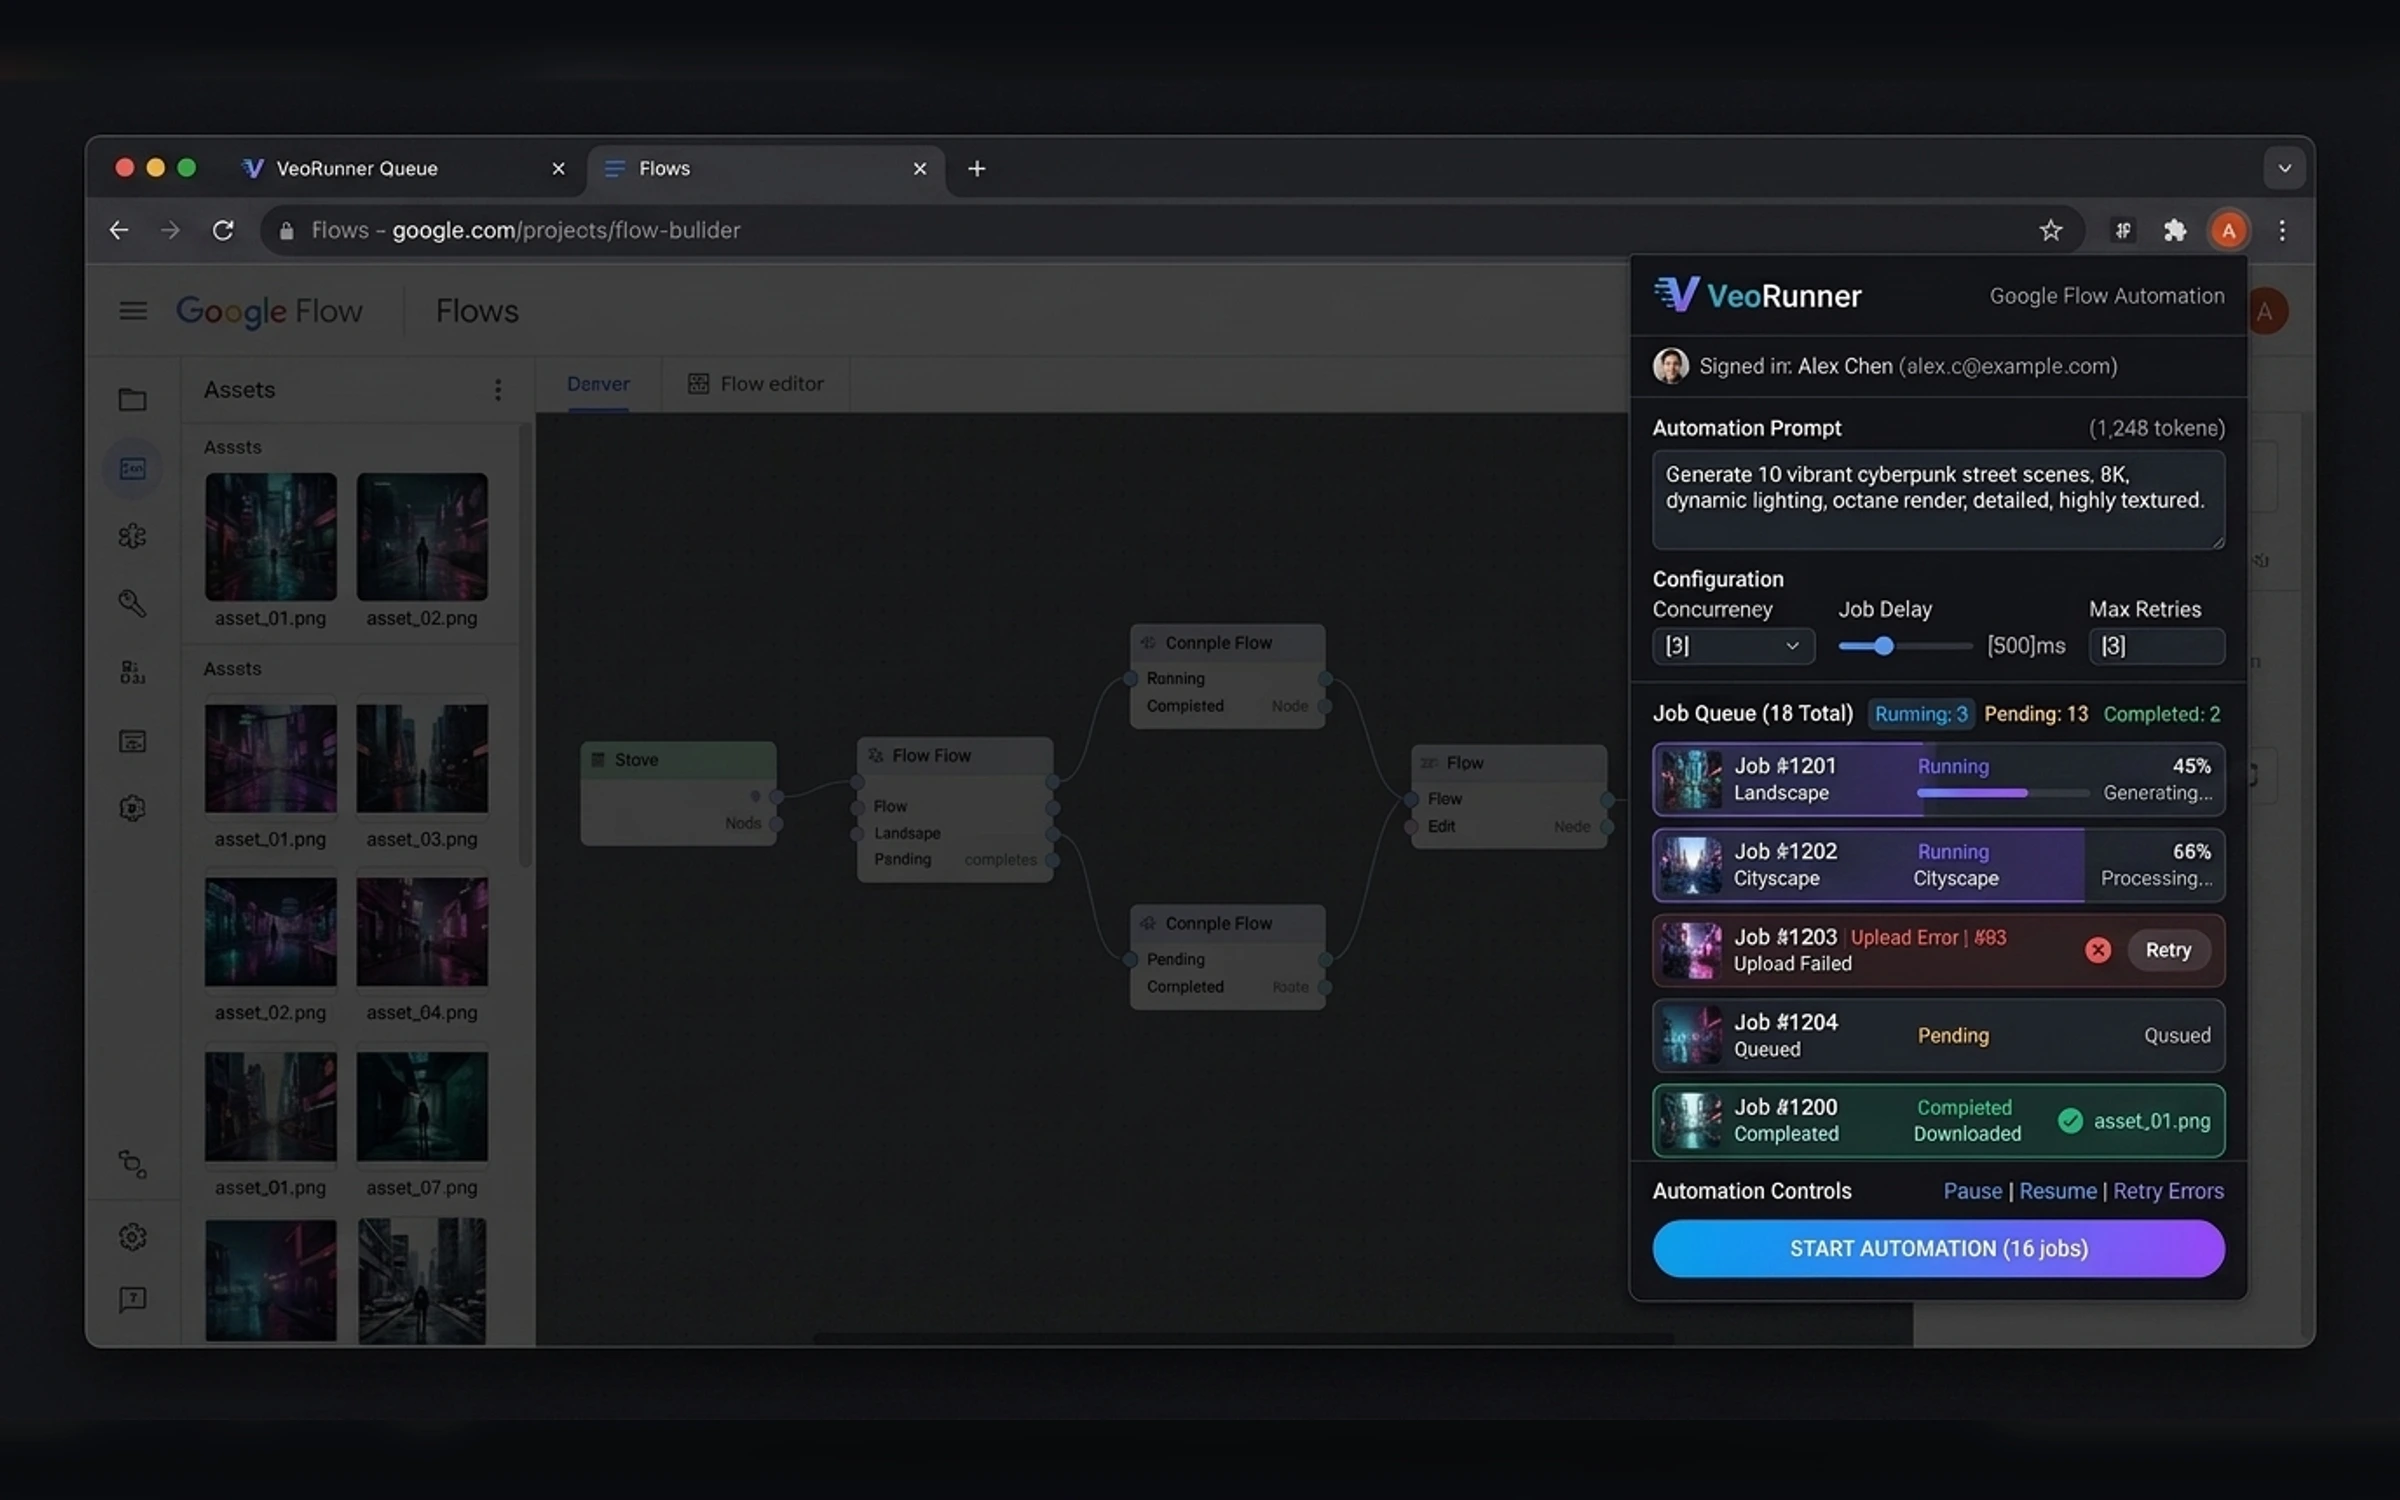Viewport: 2400px width, 1500px height.
Task: Reload the page
Action: (223, 230)
